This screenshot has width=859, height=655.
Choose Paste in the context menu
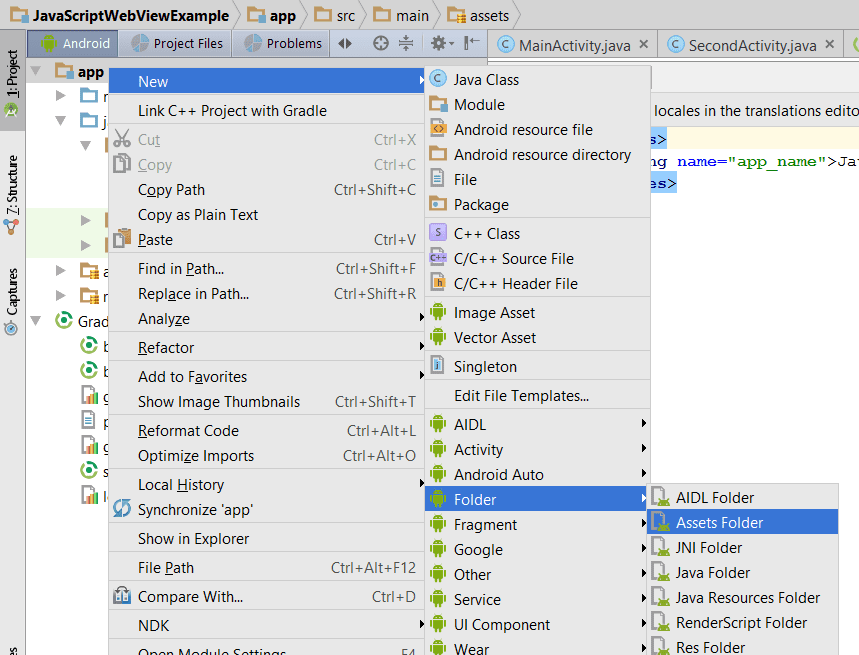(x=267, y=240)
